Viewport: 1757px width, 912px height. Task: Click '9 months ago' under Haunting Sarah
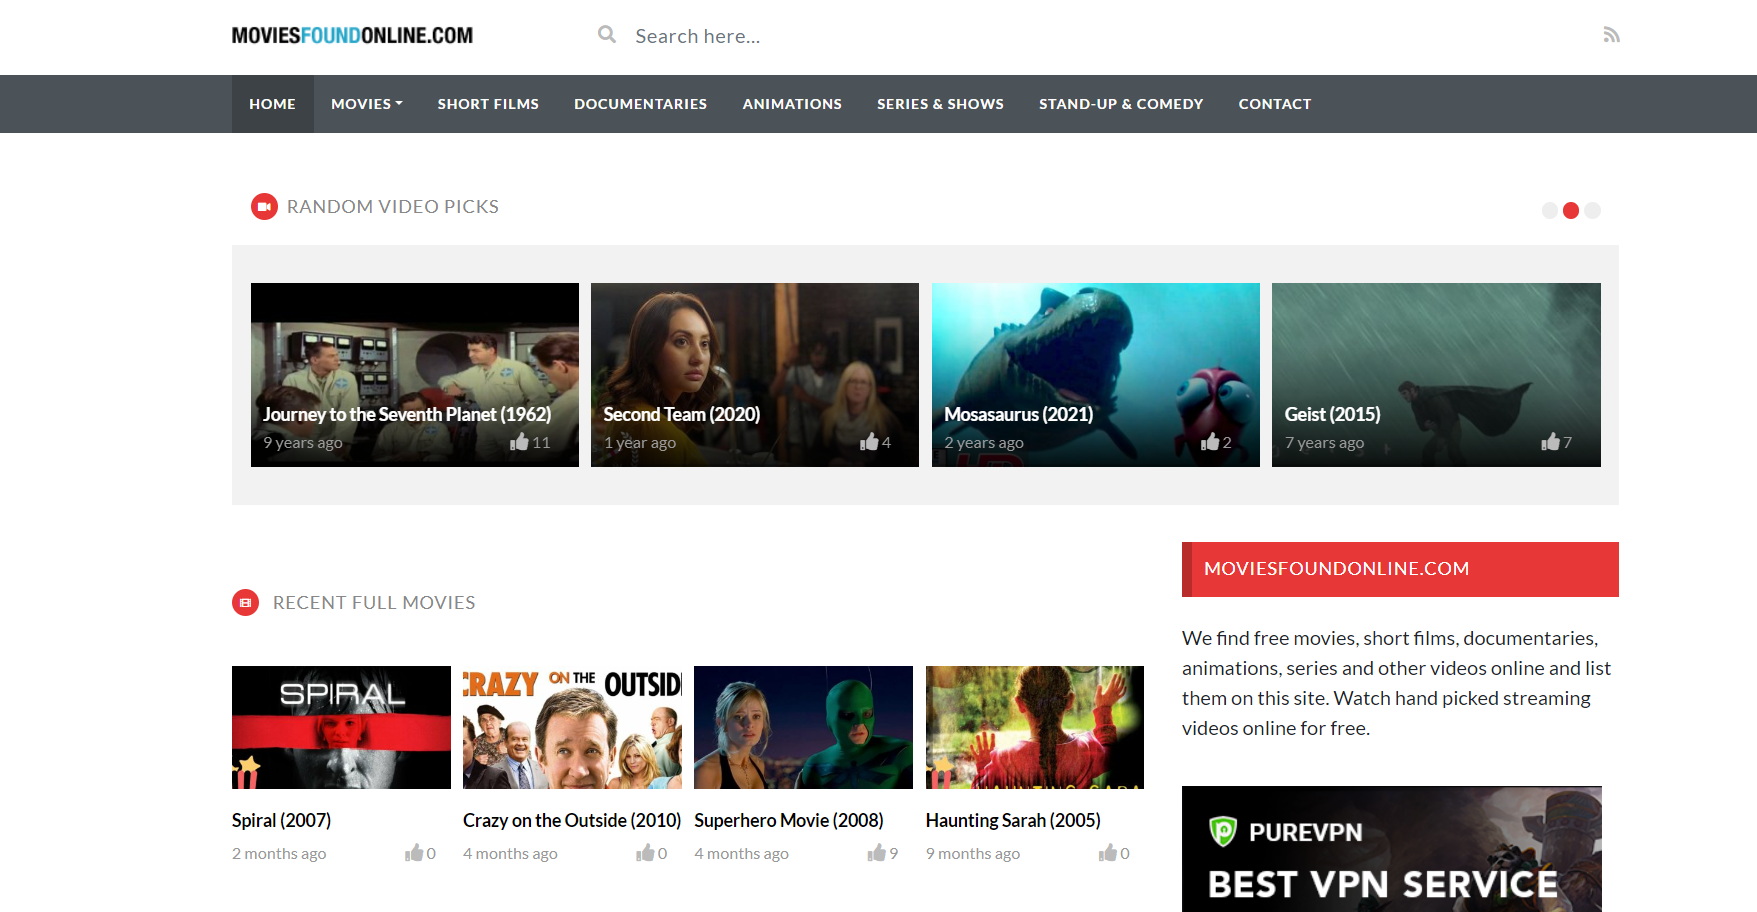(973, 854)
